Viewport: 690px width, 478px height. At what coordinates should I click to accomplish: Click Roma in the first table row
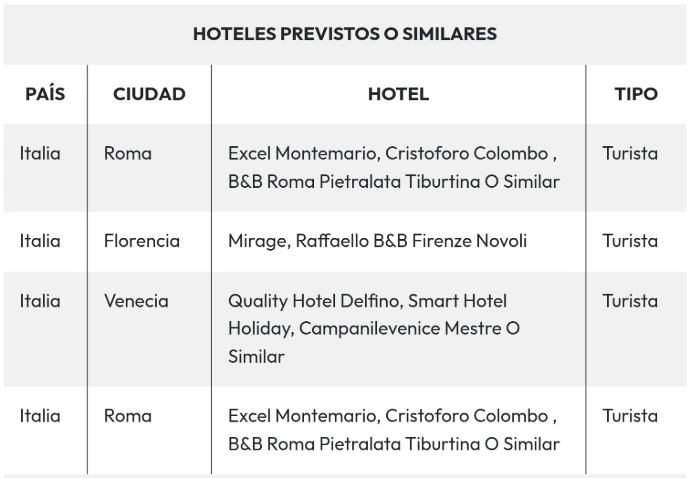(x=128, y=153)
